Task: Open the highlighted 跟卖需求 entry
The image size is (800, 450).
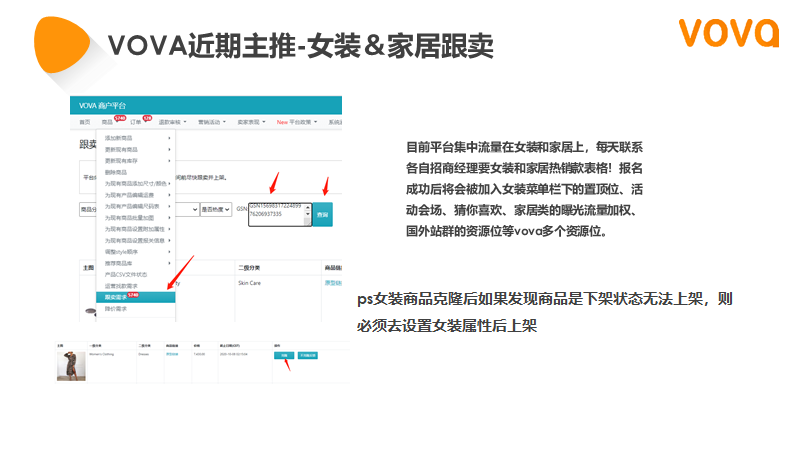Action: (x=136, y=297)
